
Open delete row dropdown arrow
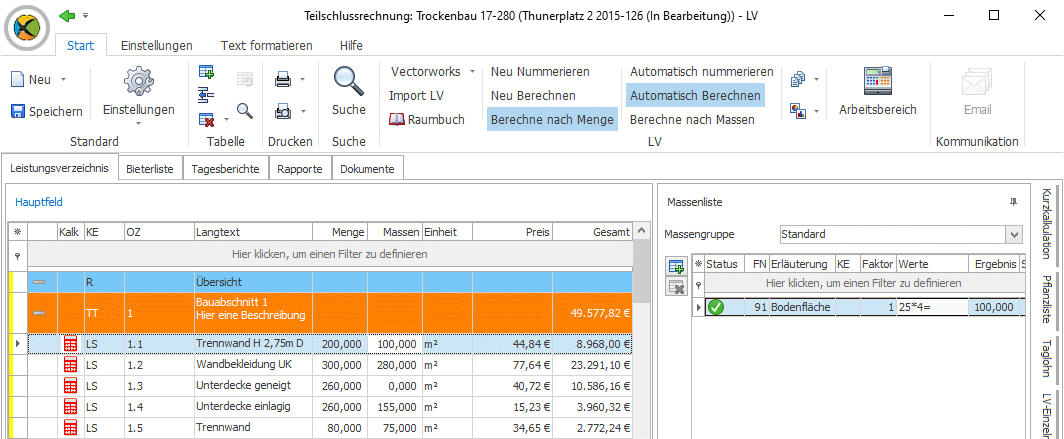226,119
